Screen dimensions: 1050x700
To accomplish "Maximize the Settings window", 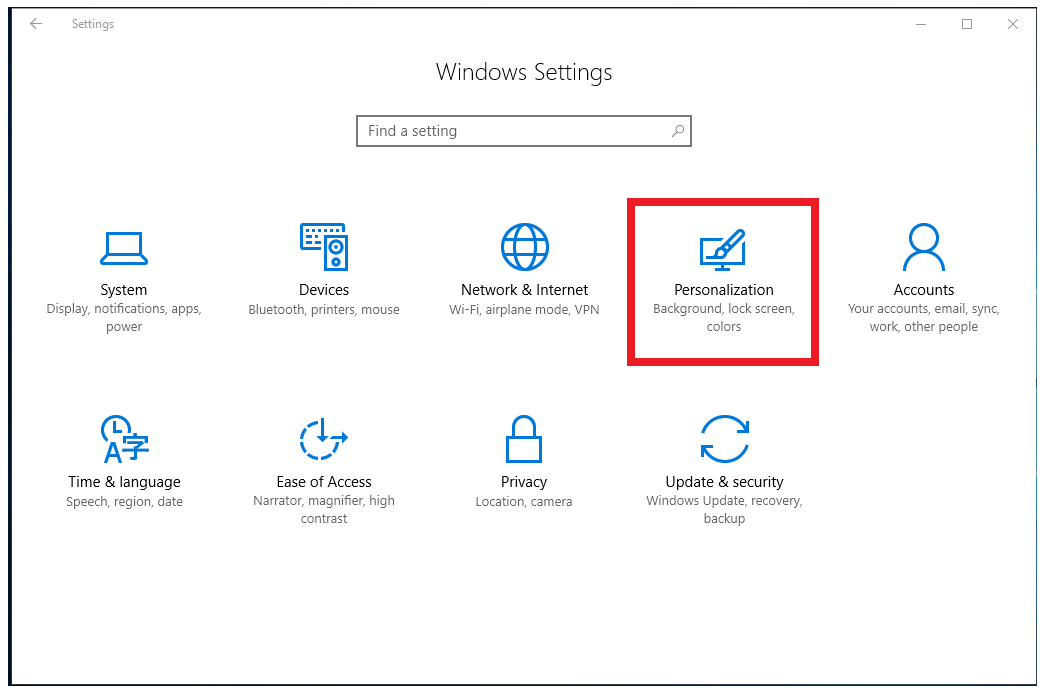I will point(967,24).
